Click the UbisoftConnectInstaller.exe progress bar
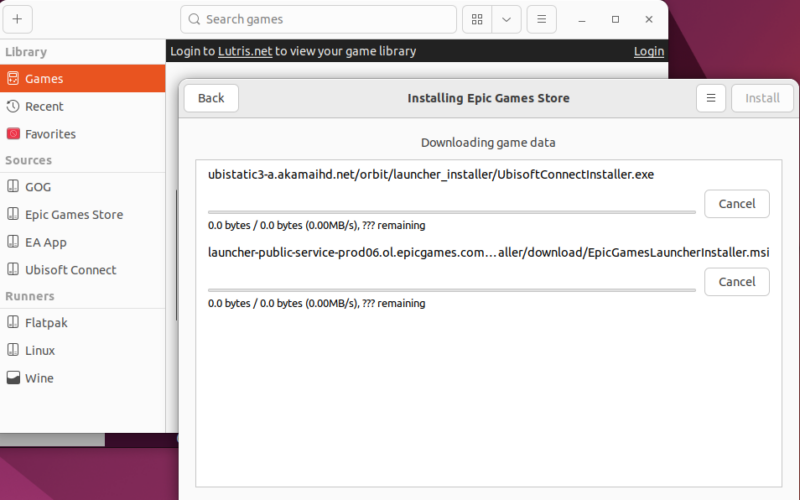 (452, 212)
